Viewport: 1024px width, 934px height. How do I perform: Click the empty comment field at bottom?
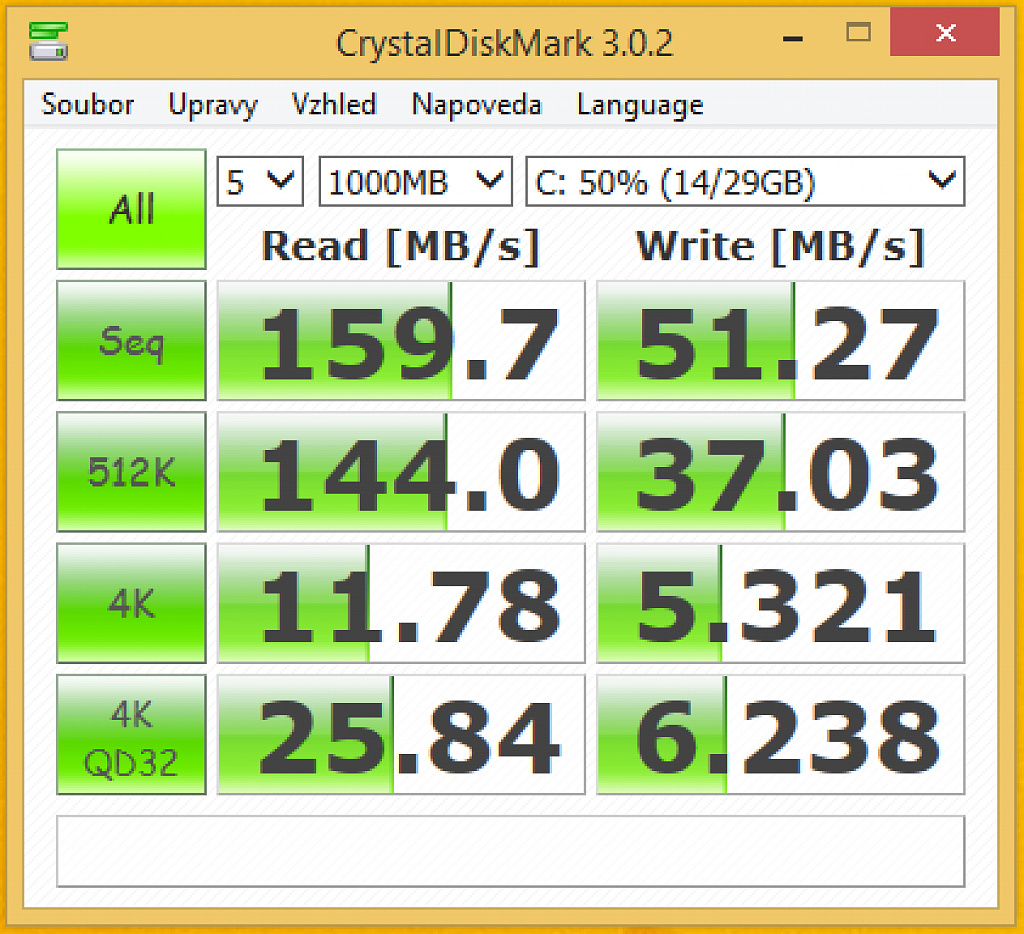point(511,851)
